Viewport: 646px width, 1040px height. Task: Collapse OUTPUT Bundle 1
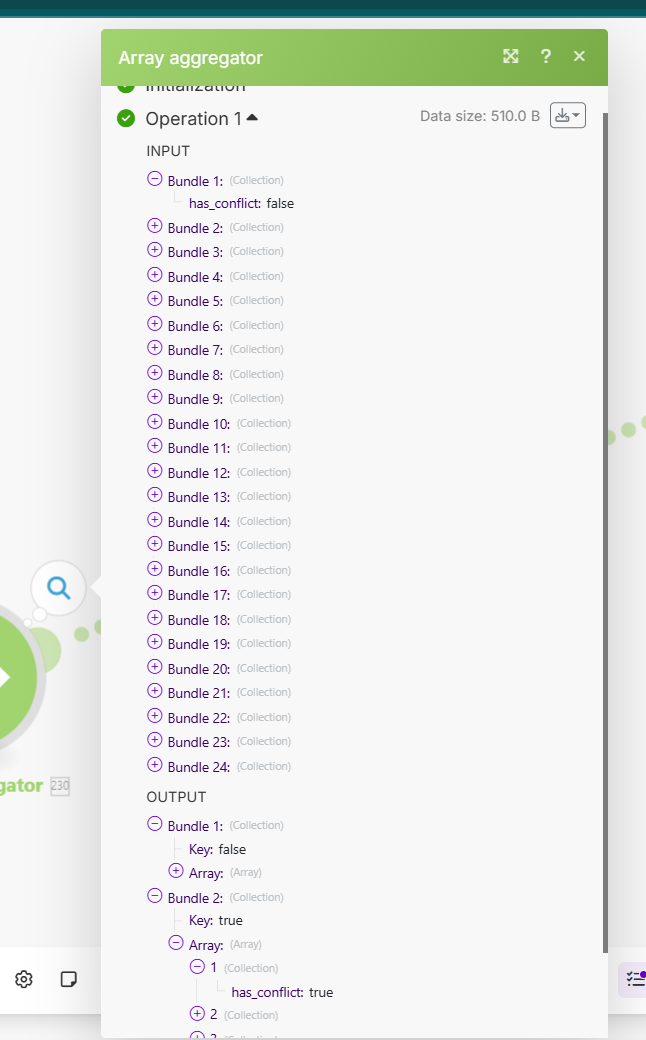pyautogui.click(x=155, y=824)
